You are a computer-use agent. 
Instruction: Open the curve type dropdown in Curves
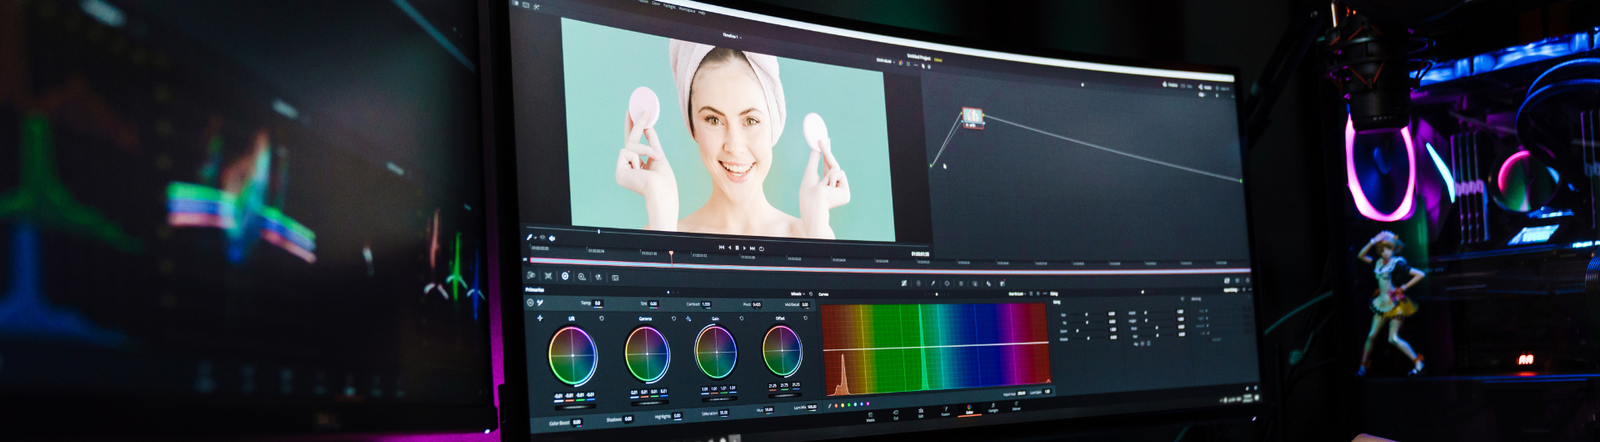1017,293
